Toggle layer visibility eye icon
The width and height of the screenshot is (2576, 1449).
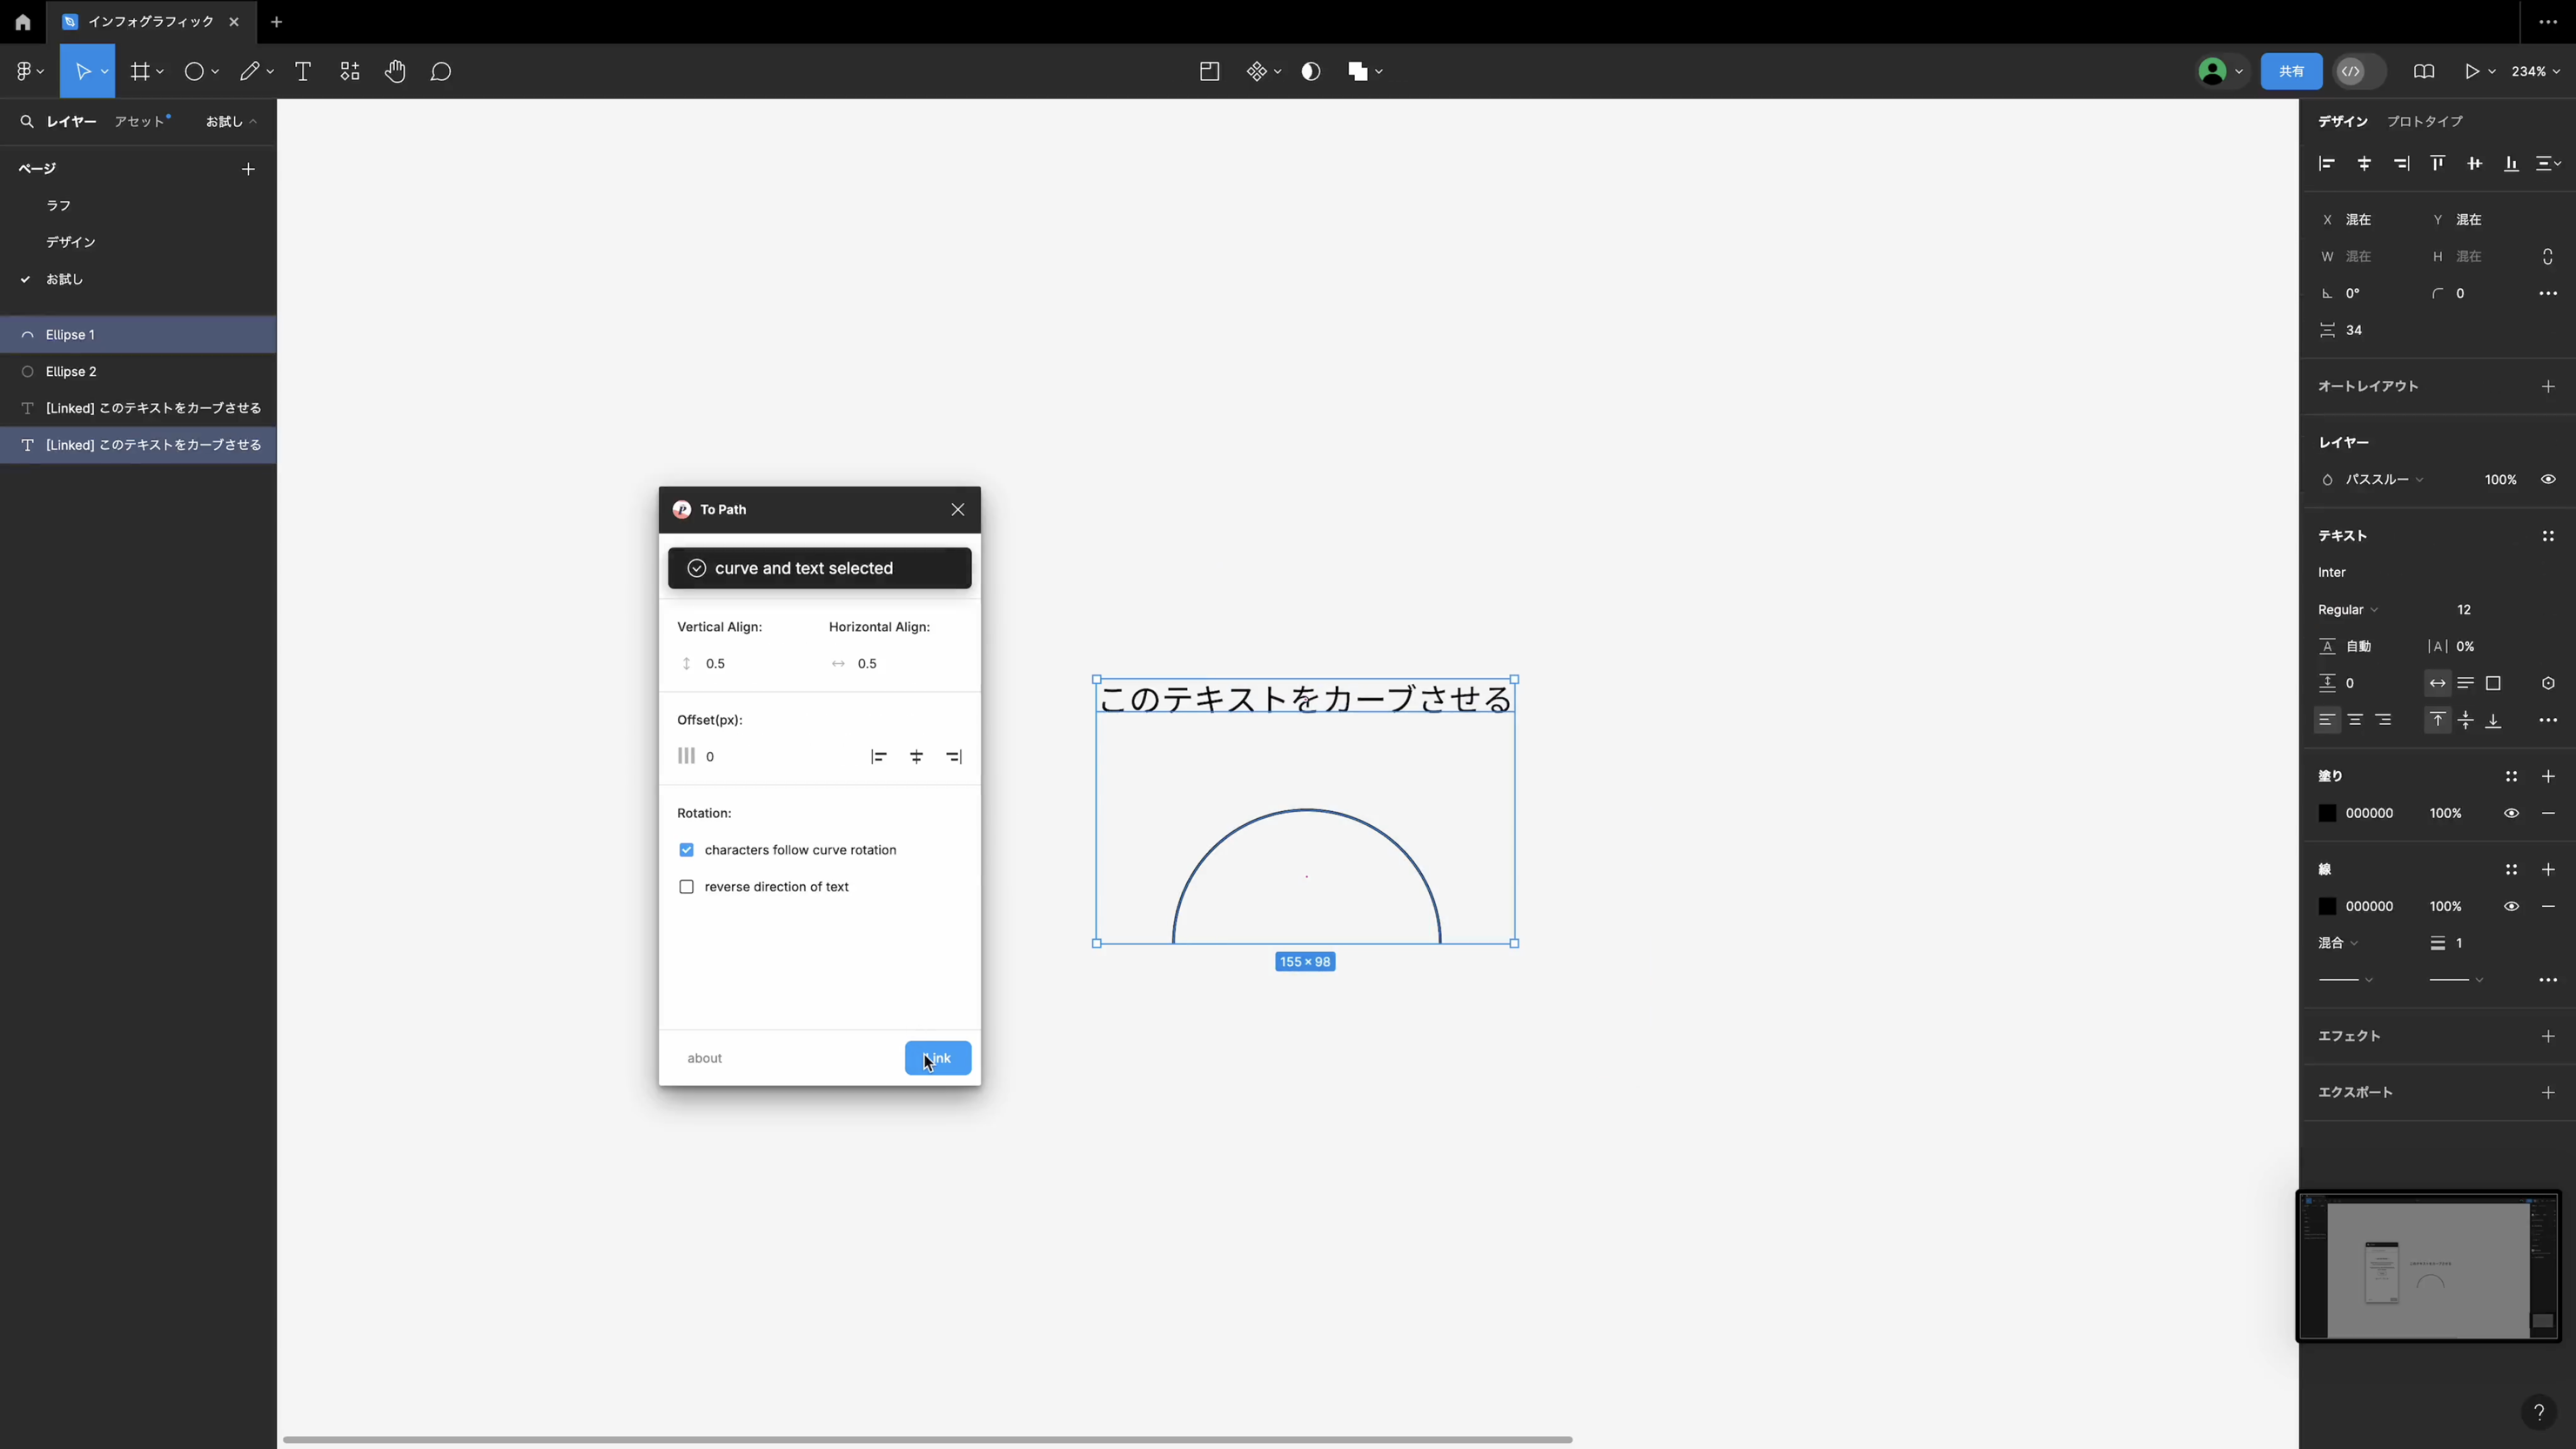[x=2548, y=480]
